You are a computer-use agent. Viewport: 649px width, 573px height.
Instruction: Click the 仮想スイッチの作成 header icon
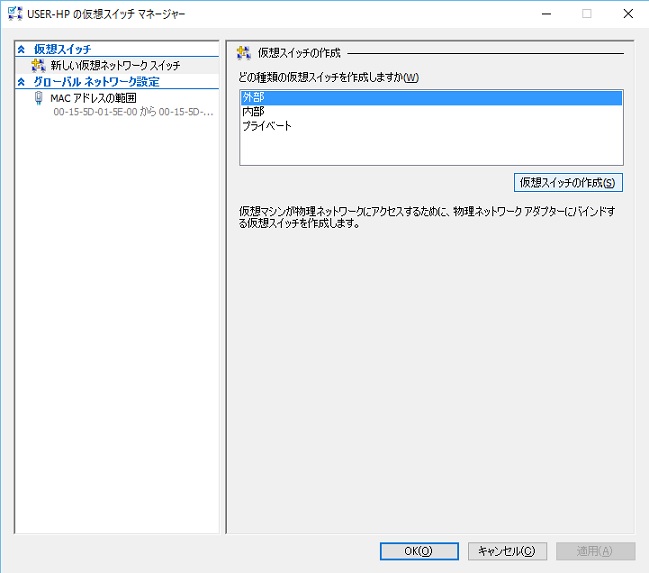(x=243, y=53)
